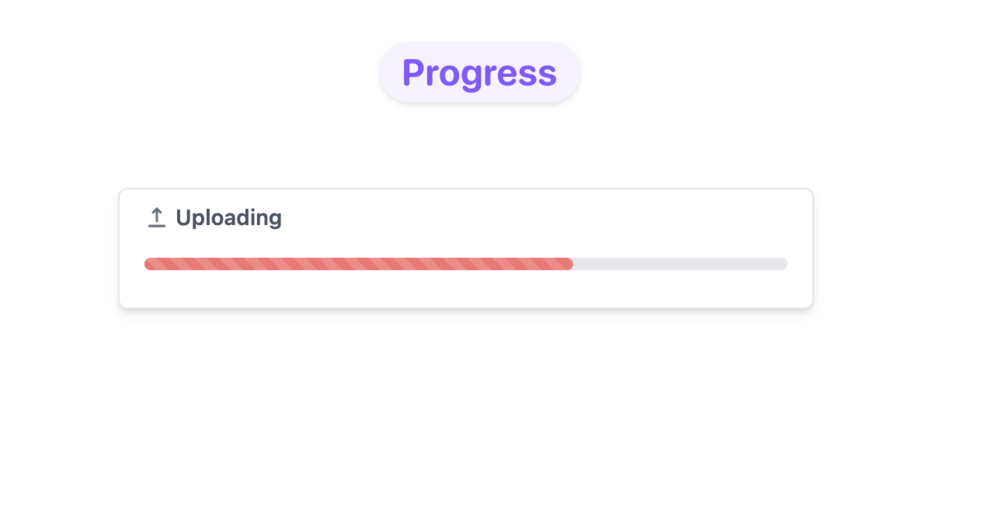
Task: Click the upload arrow icon
Action: coord(156,217)
